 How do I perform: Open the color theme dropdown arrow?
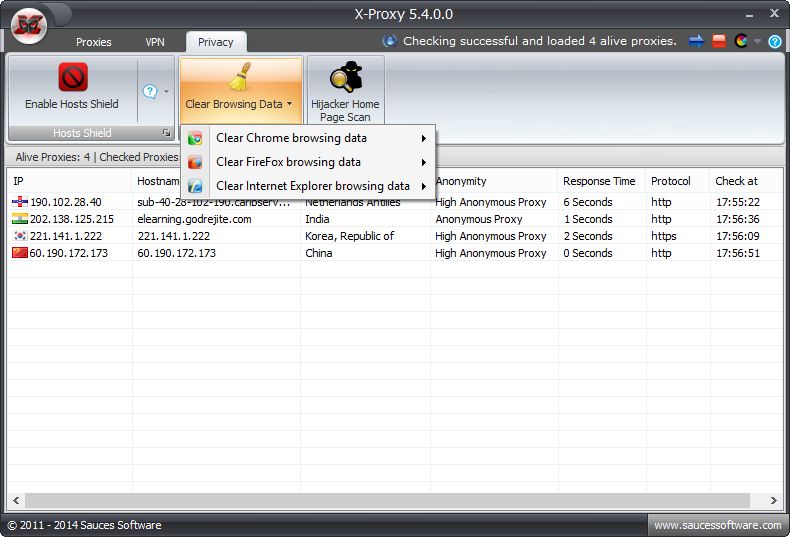pyautogui.click(x=757, y=41)
